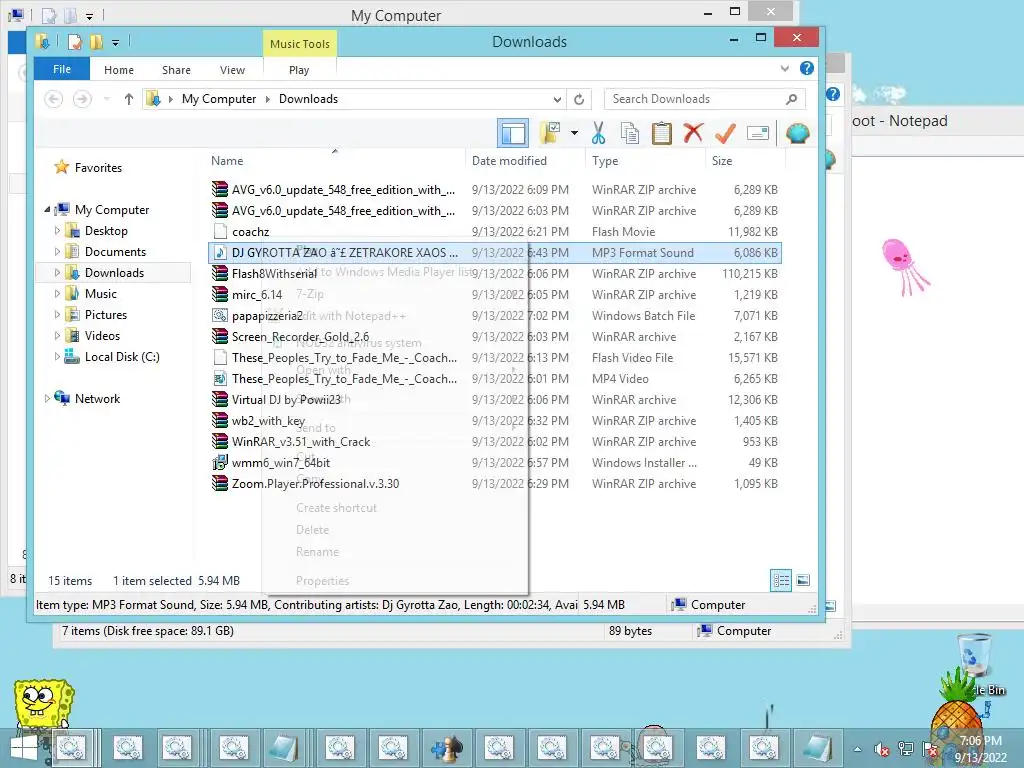Click the Copy pages icon
This screenshot has height=768, width=1024.
630,133
